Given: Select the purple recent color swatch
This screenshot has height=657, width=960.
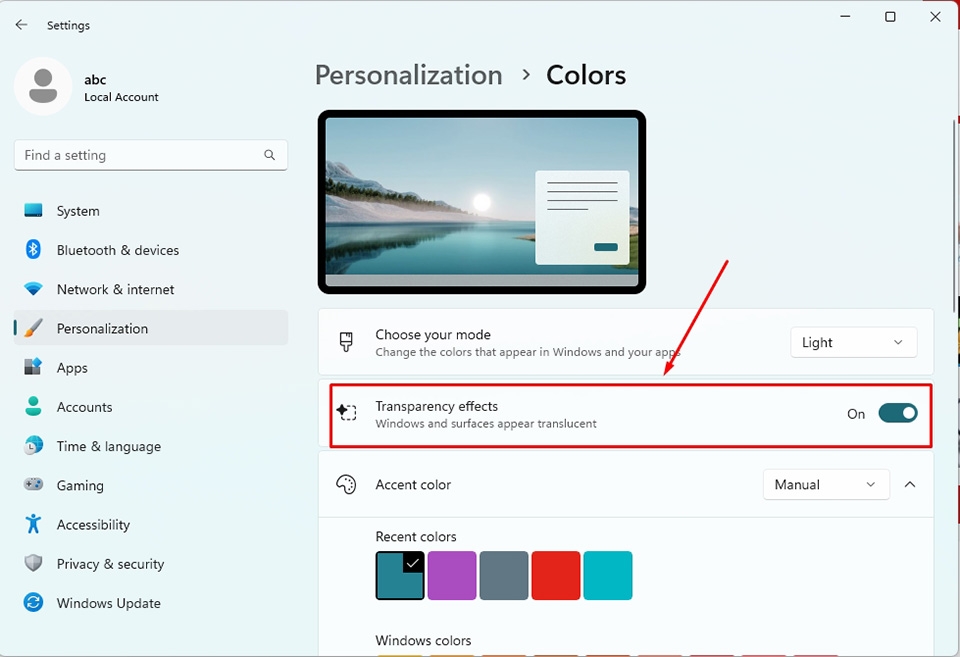Looking at the screenshot, I should point(452,575).
